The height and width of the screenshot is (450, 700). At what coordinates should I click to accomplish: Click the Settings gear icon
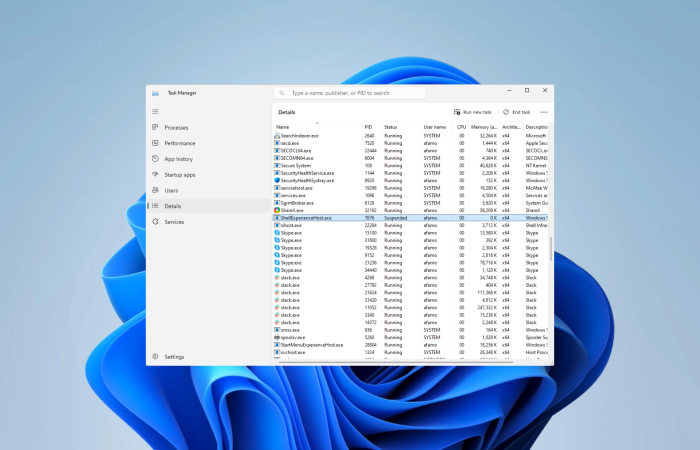tap(155, 356)
